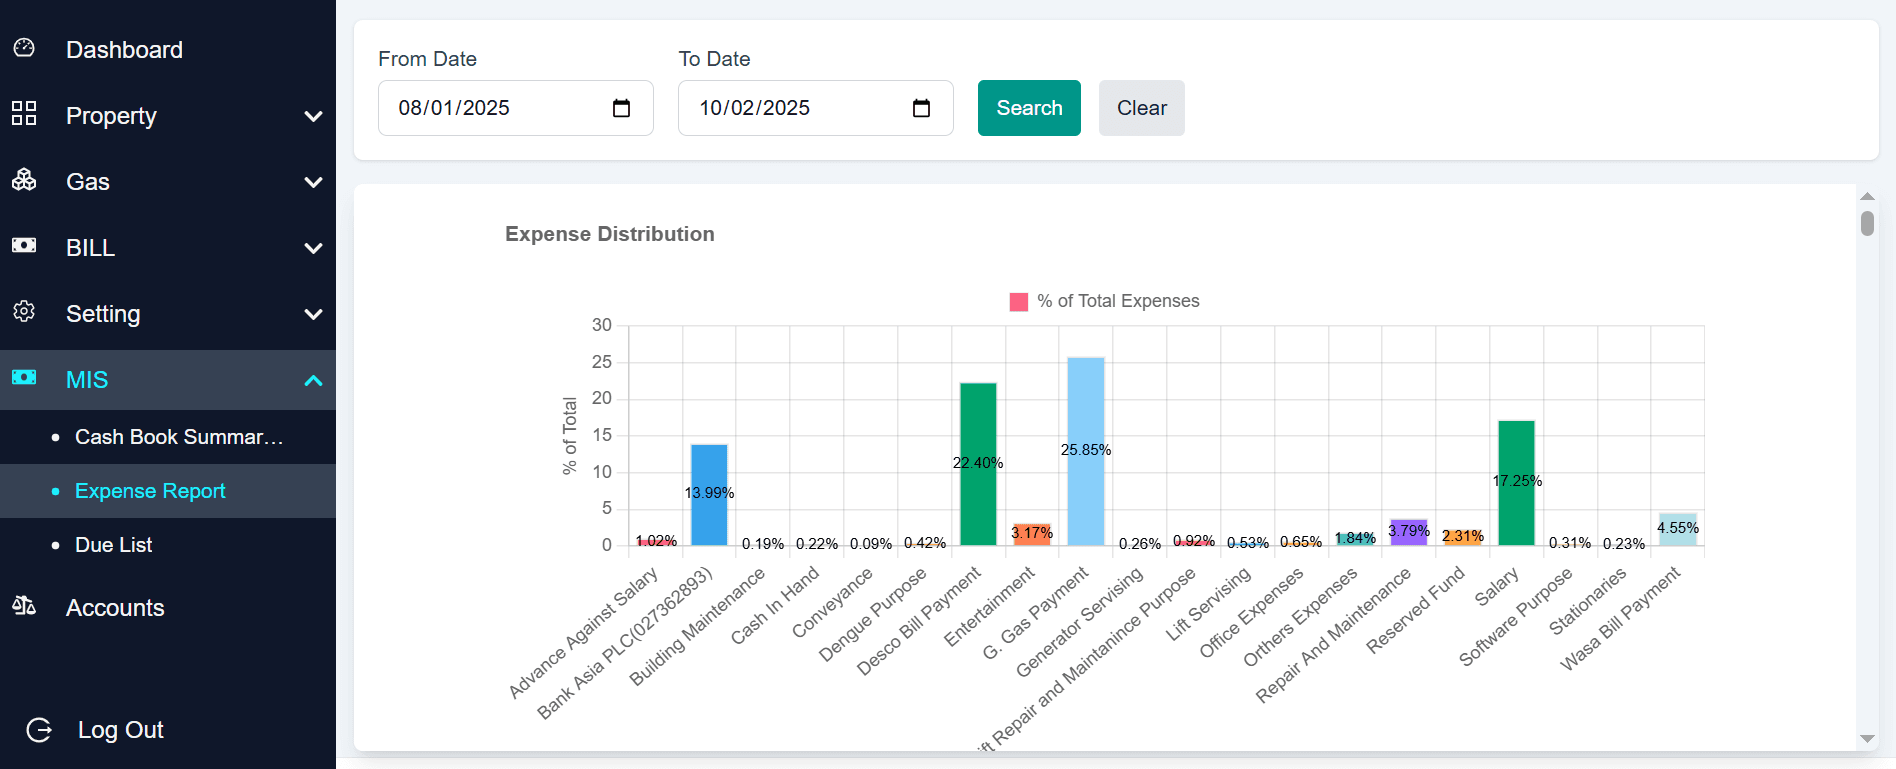Click the Gas cubes icon
Viewport: 1896px width, 769px height.
click(x=24, y=180)
